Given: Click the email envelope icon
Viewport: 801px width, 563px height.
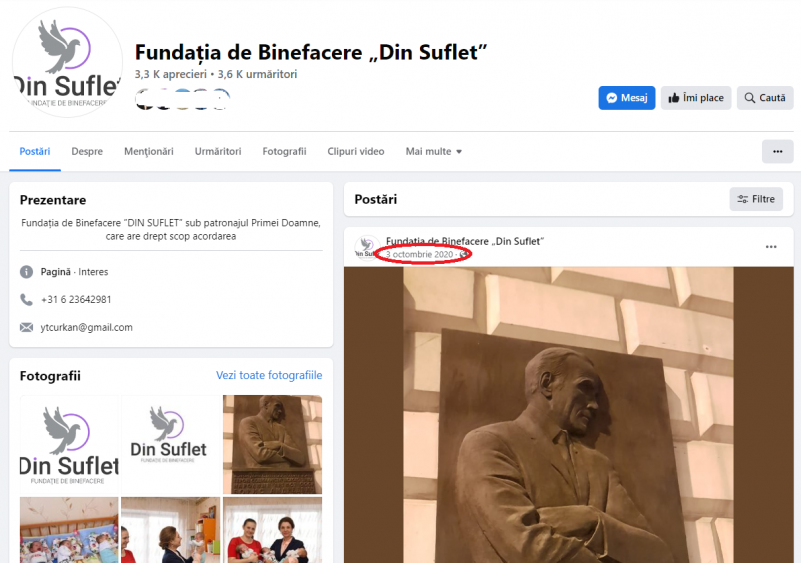Looking at the screenshot, I should pyautogui.click(x=26, y=327).
